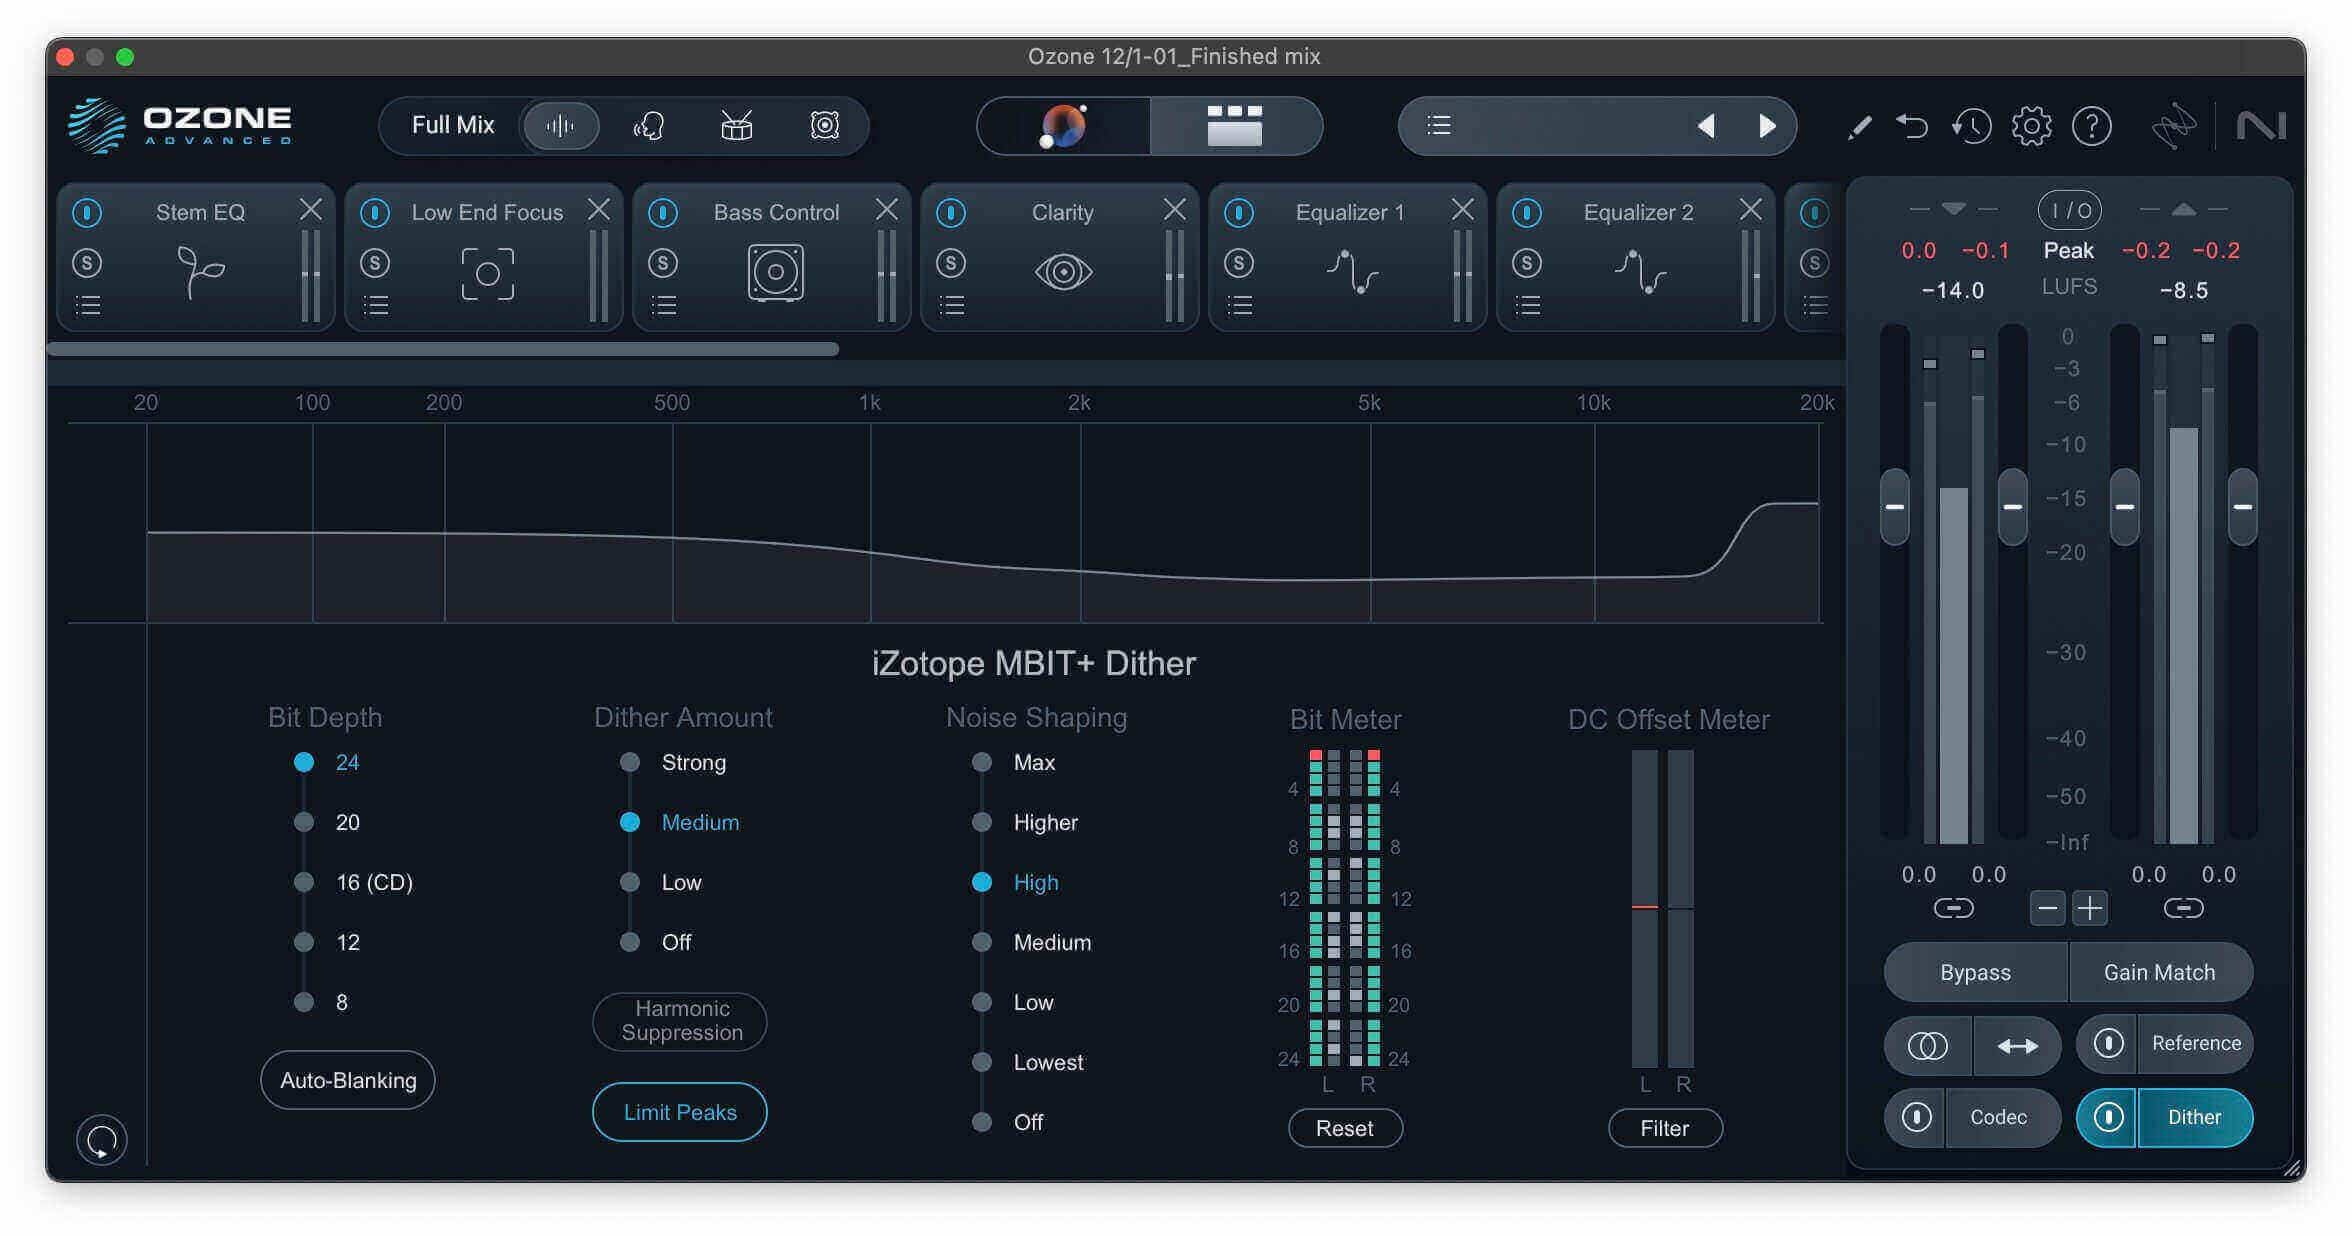
Task: Click the iZotope swirl logo icon
Action: click(2174, 127)
